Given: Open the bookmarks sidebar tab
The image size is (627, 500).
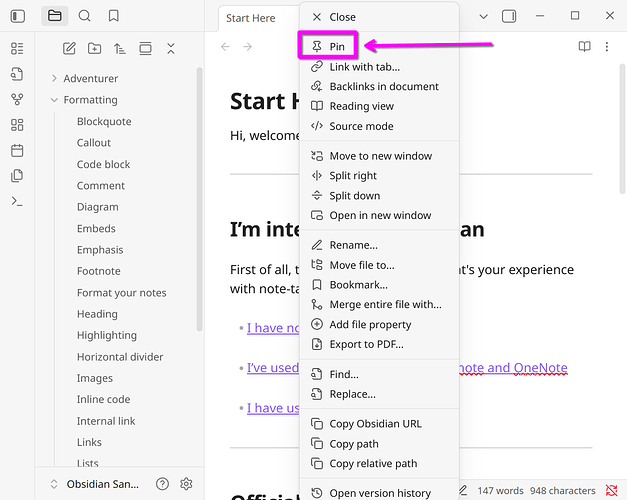Looking at the screenshot, I should [113, 16].
